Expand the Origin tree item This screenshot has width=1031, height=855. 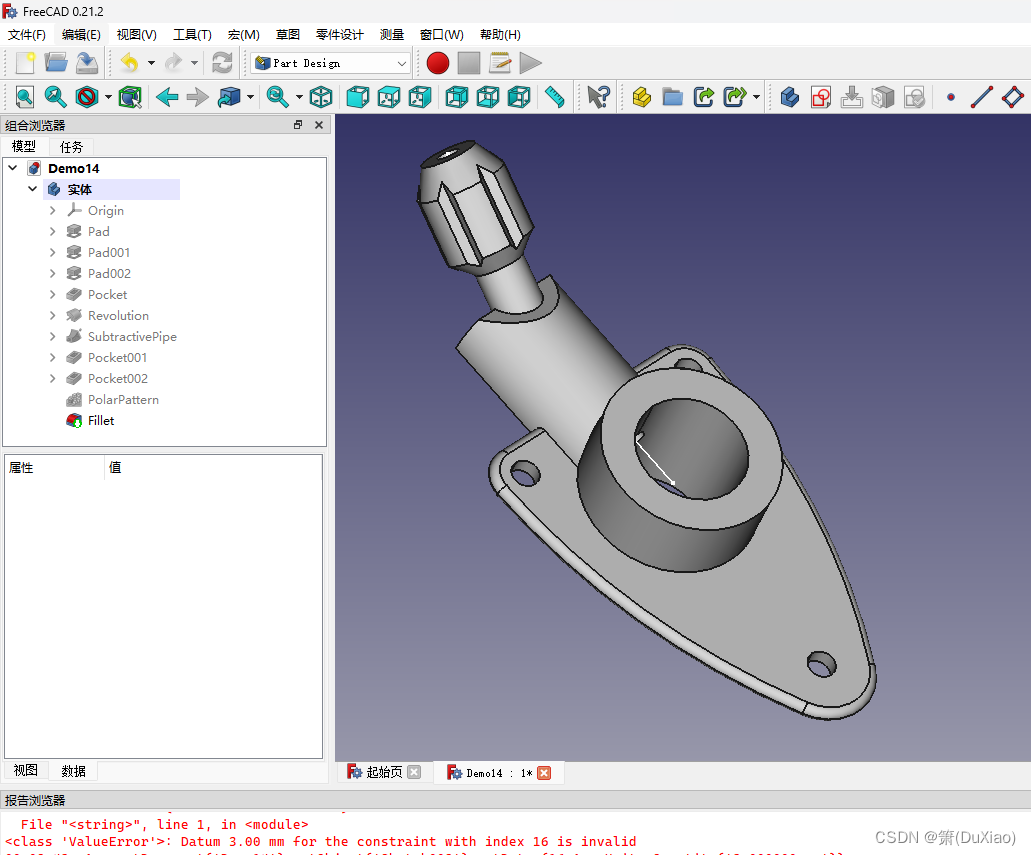53,210
